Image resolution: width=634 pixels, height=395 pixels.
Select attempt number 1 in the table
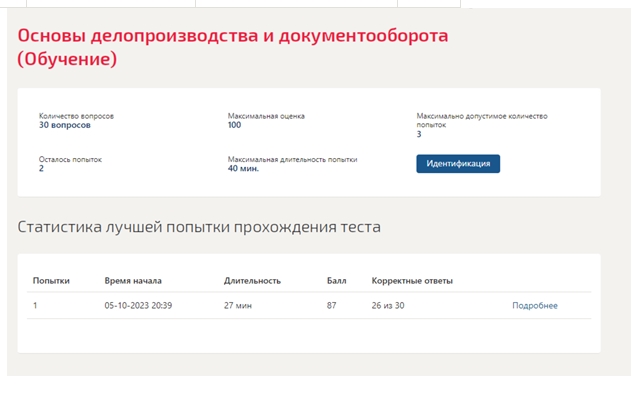pos(35,306)
